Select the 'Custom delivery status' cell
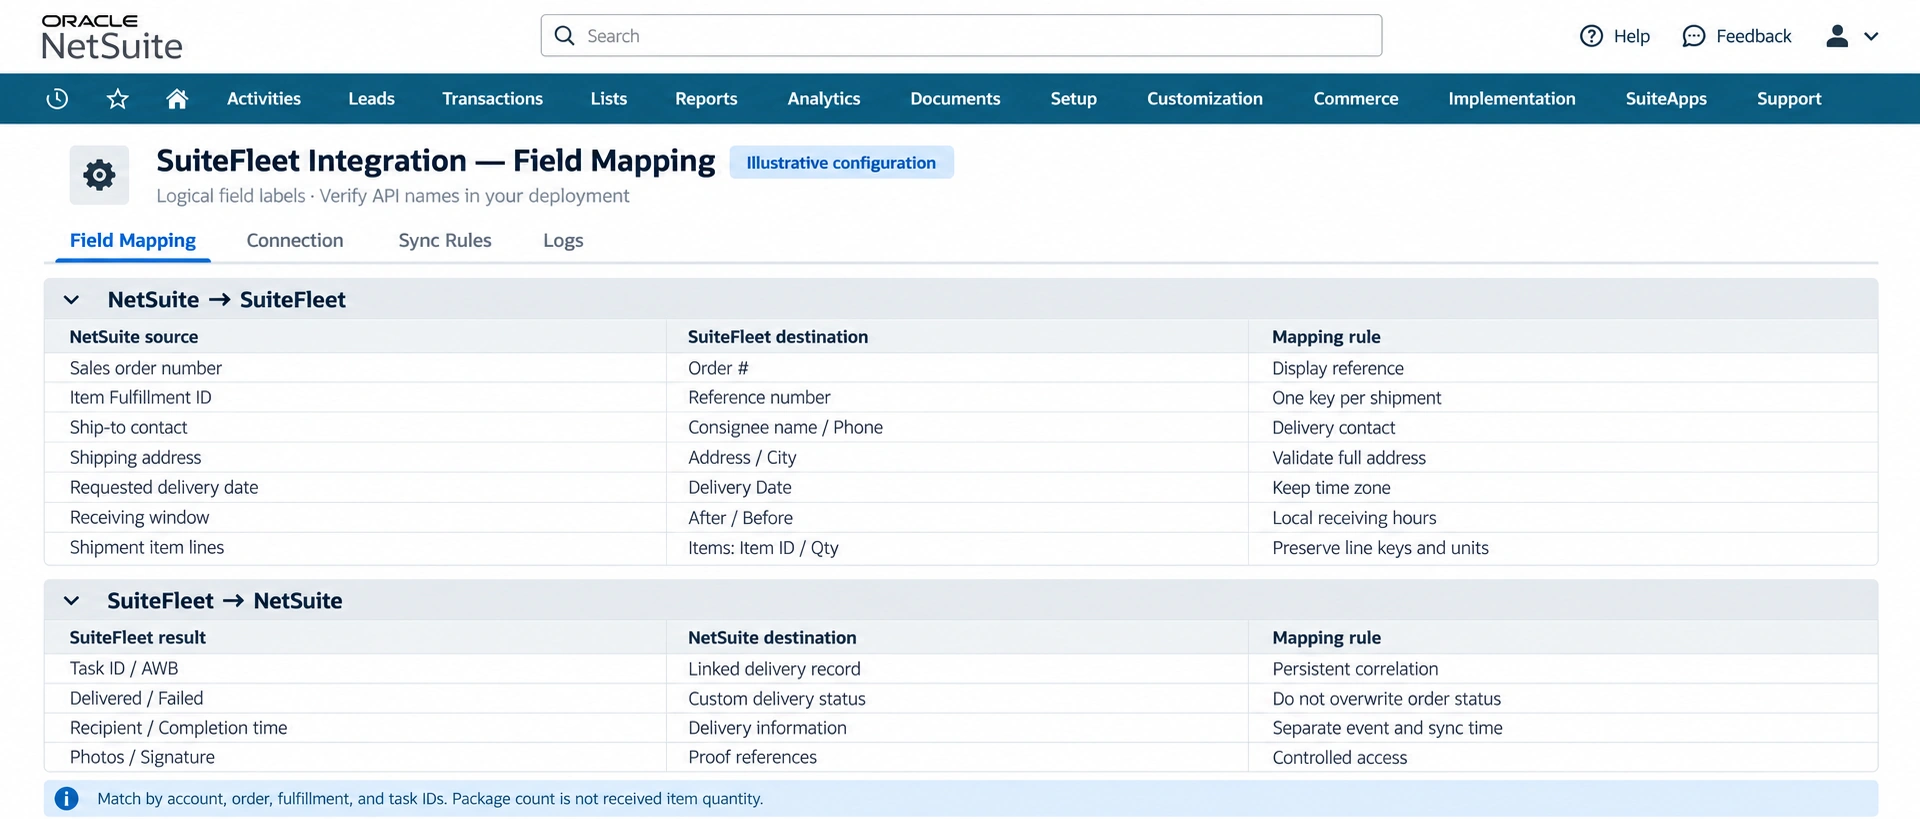Image resolution: width=1920 pixels, height=819 pixels. 957,698
